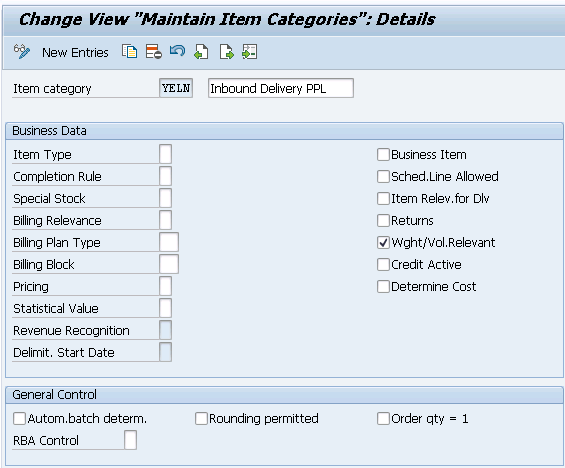Click the Item Type input field
This screenshot has width=565, height=468.
[165, 154]
